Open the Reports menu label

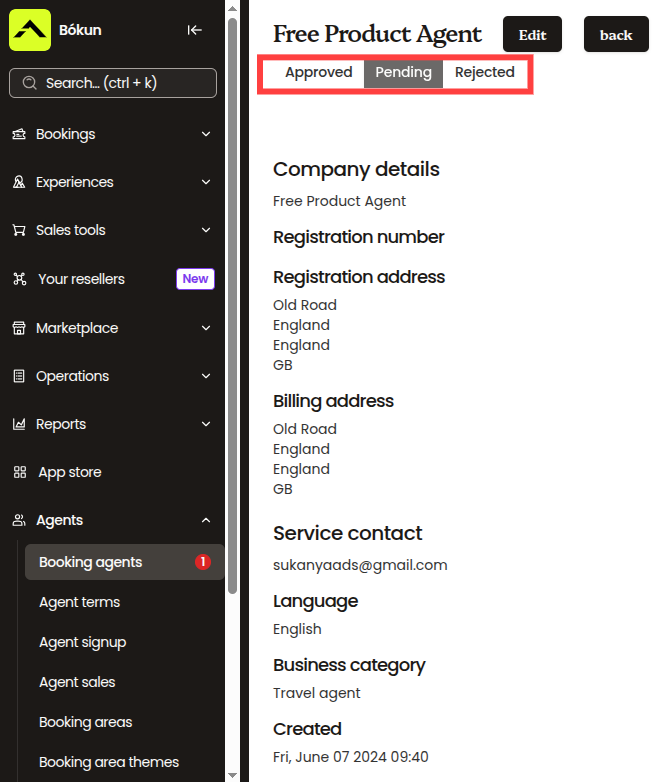(x=61, y=424)
